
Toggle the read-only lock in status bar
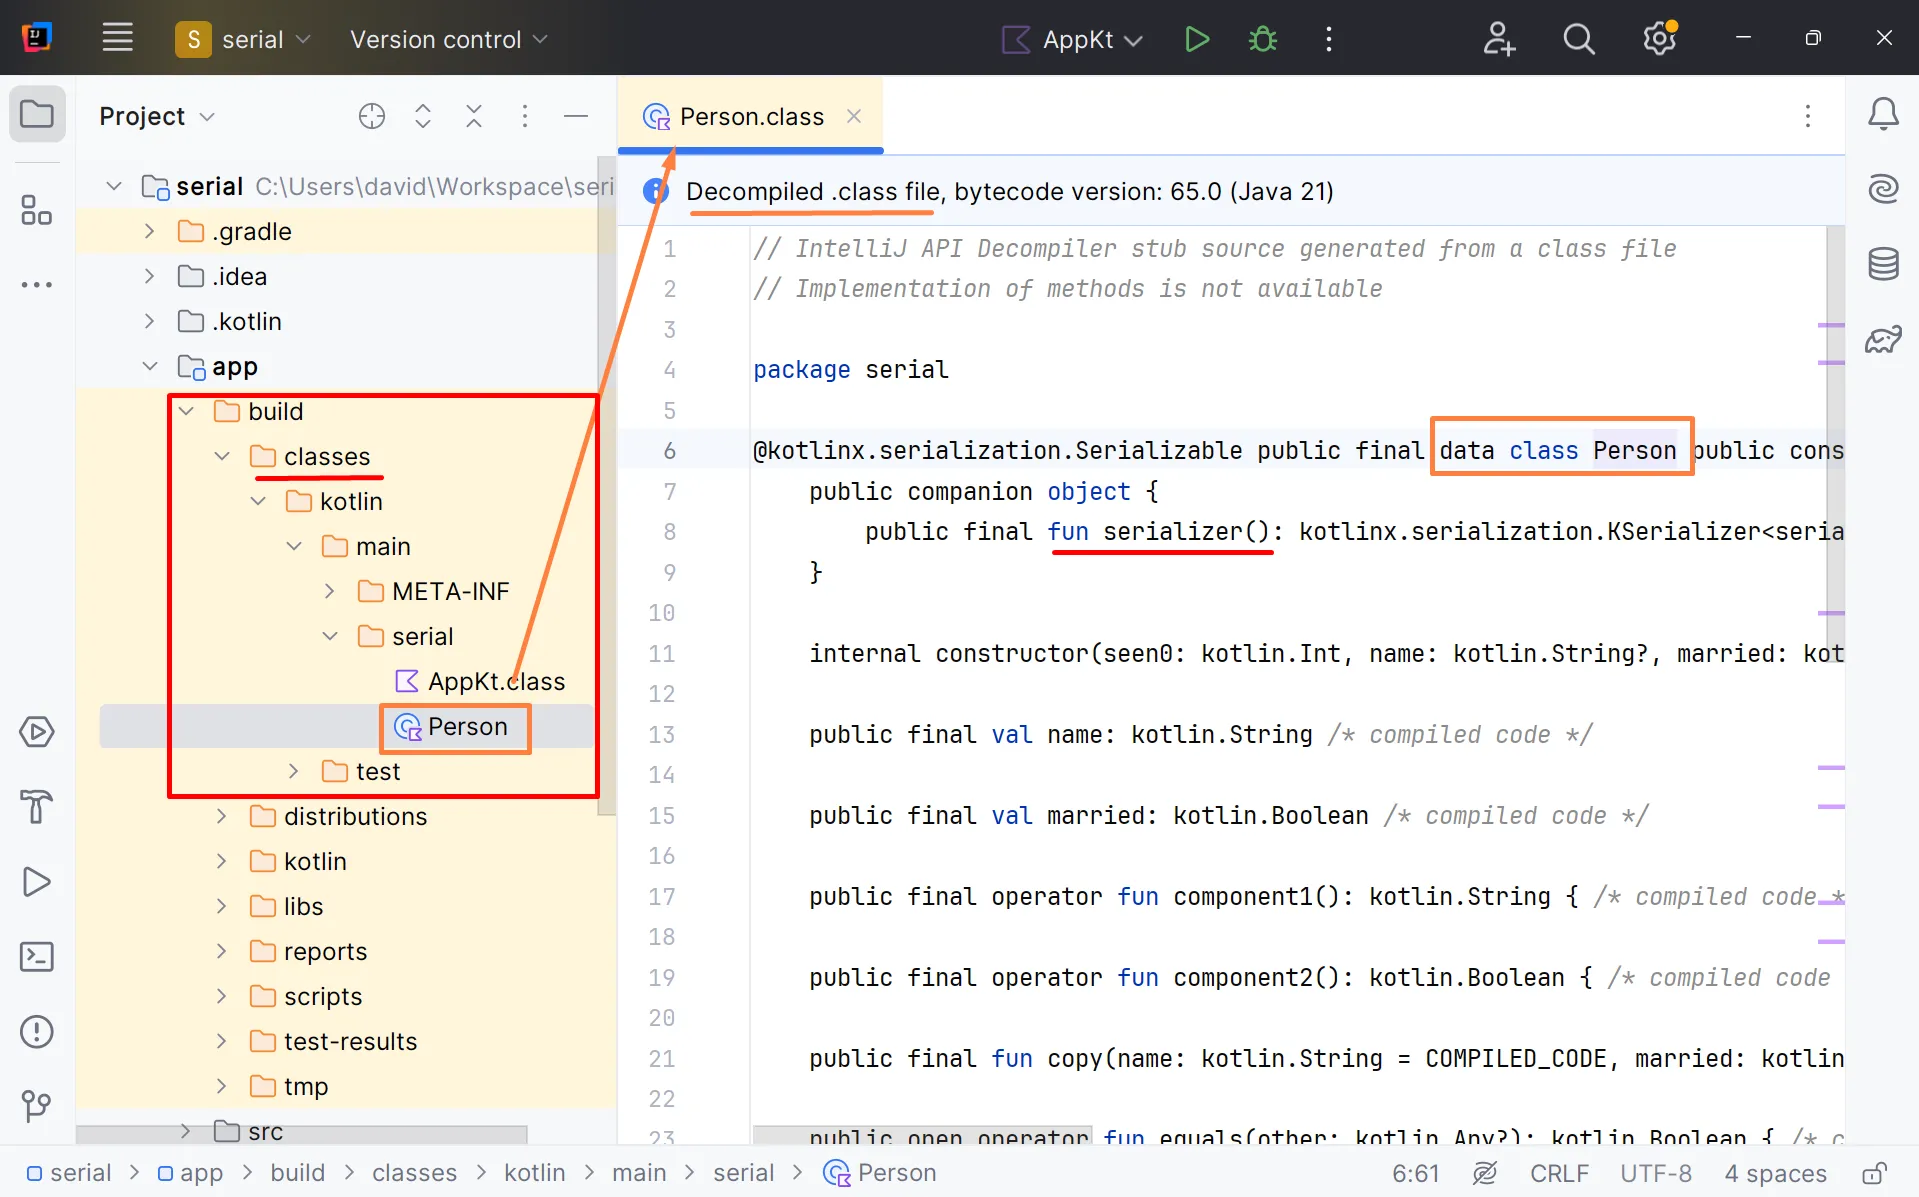coord(1874,1173)
